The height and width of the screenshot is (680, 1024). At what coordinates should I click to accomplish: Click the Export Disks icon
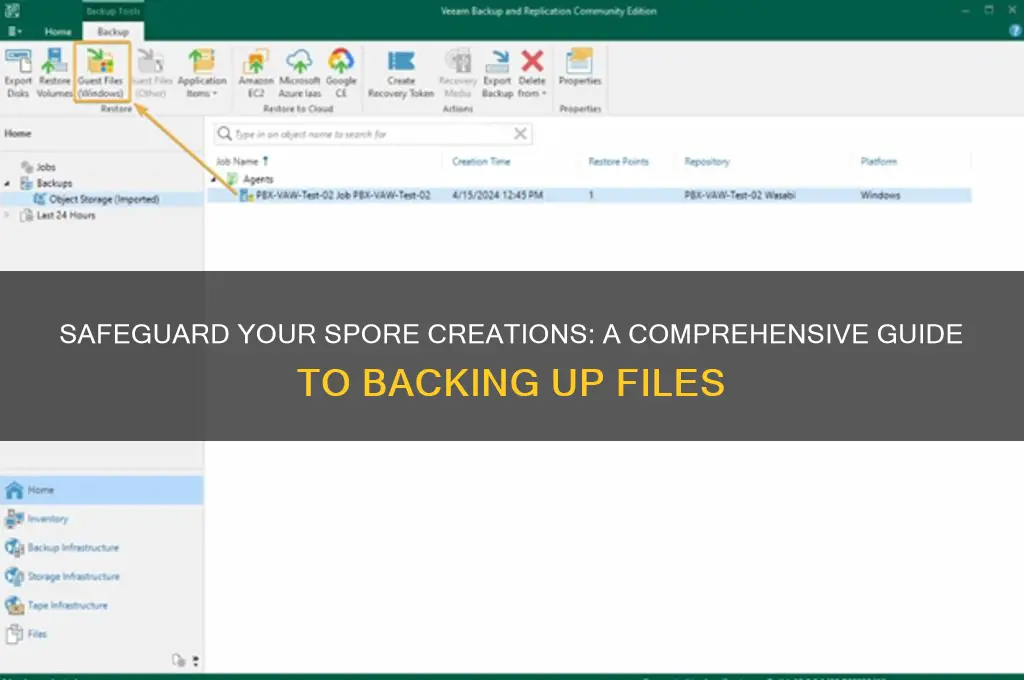pos(17,70)
